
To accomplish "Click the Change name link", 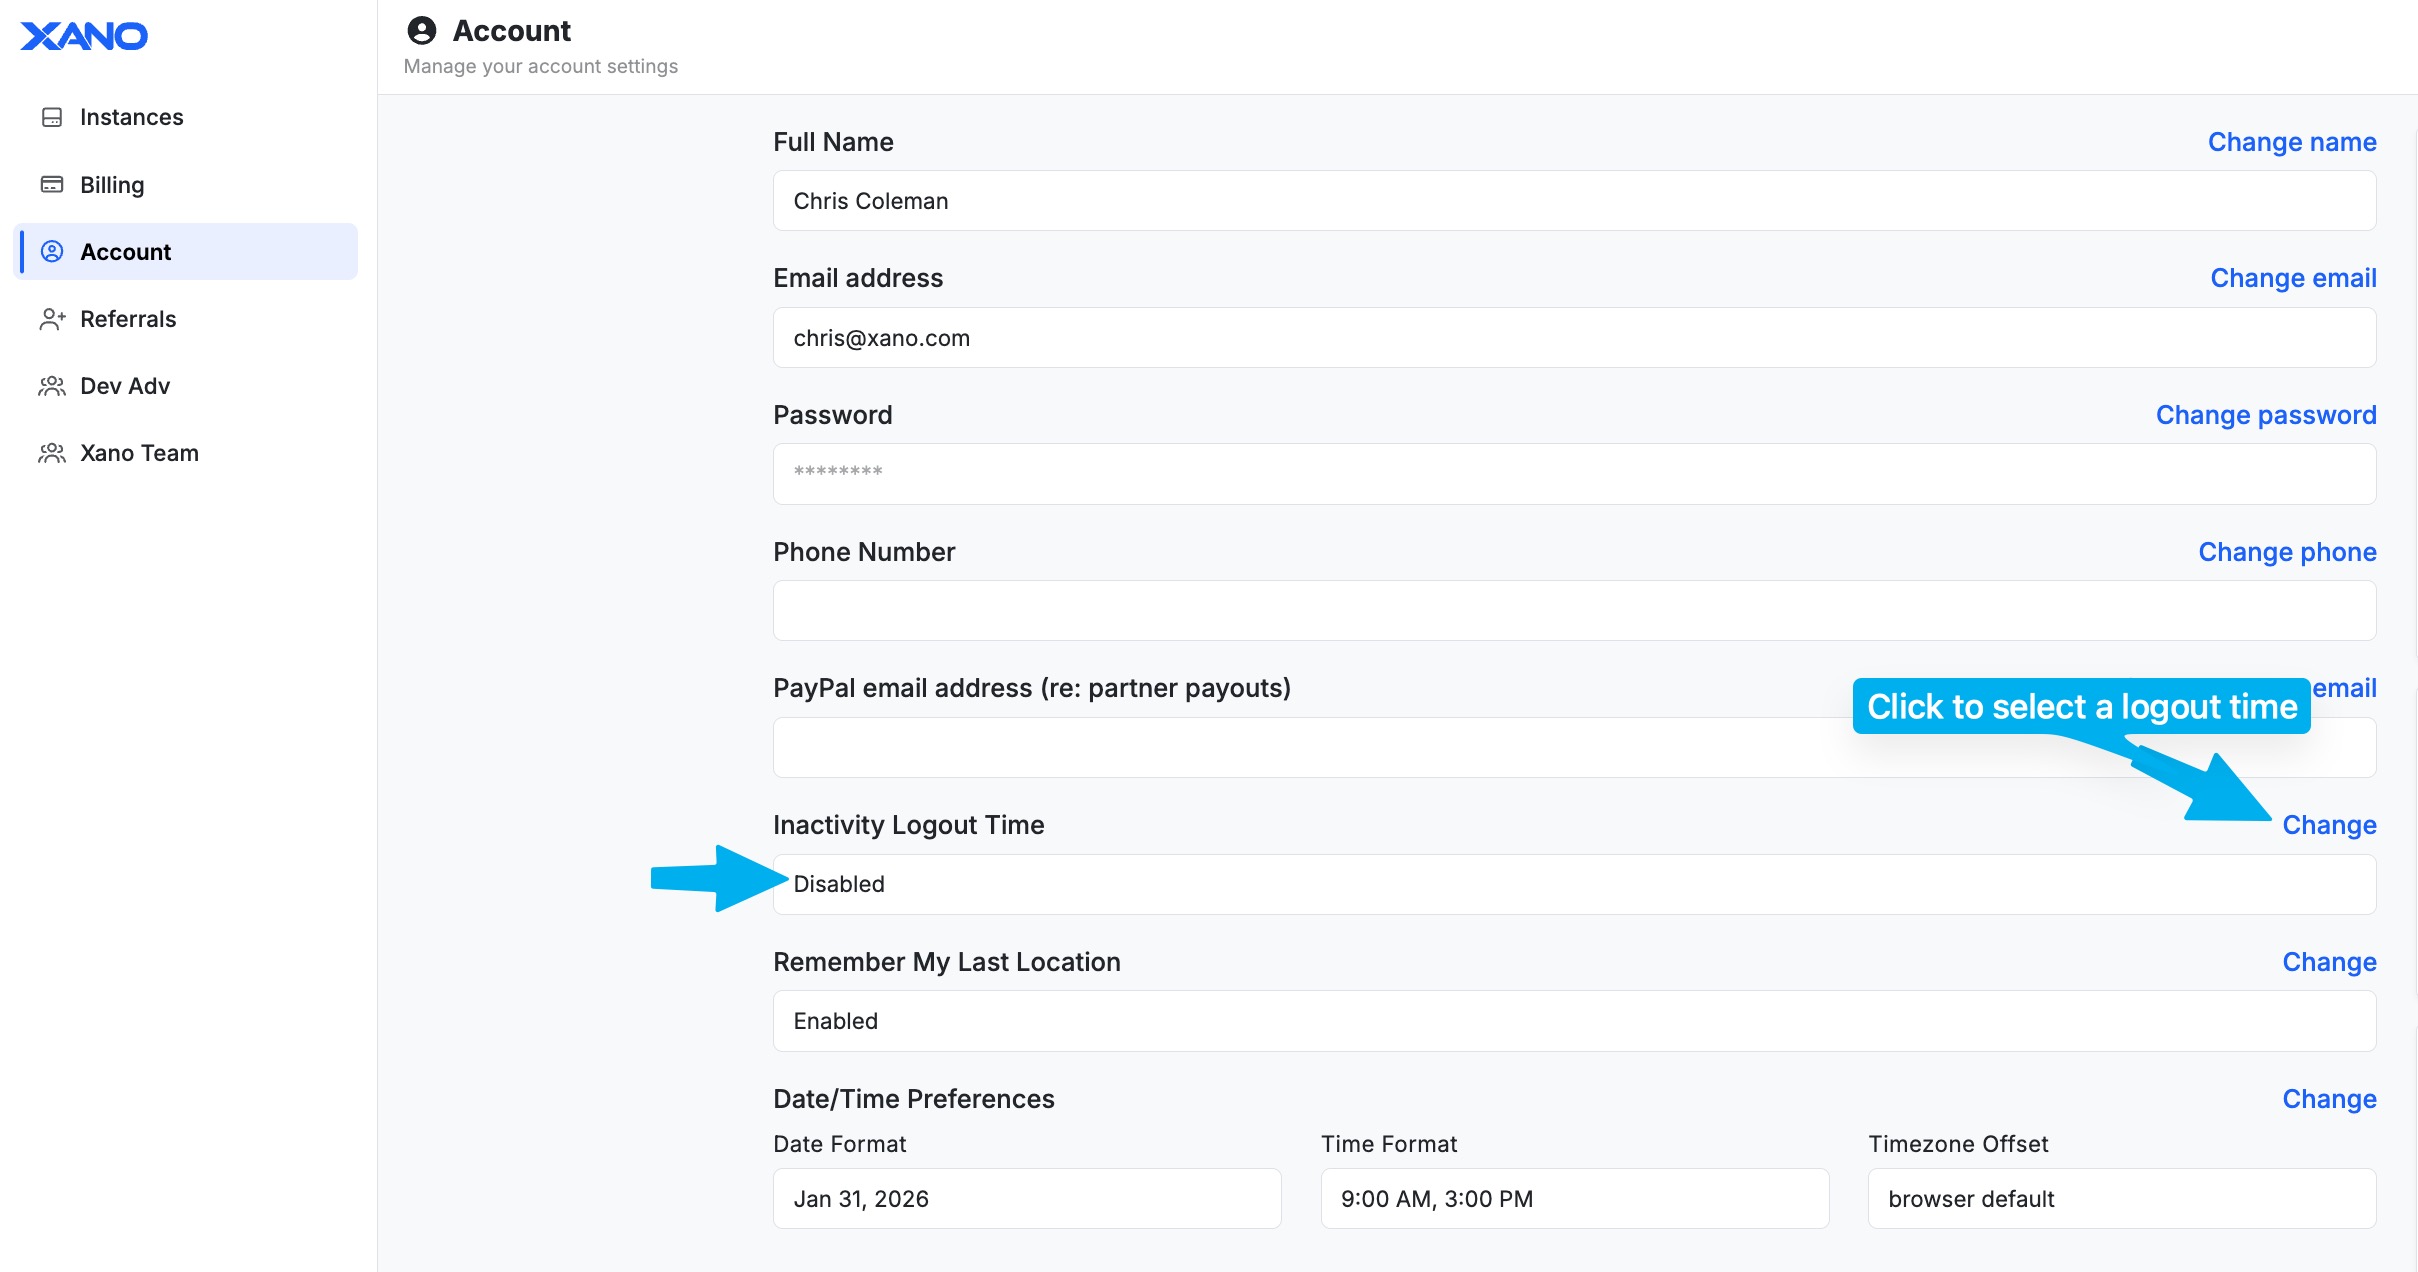I will click(2292, 142).
